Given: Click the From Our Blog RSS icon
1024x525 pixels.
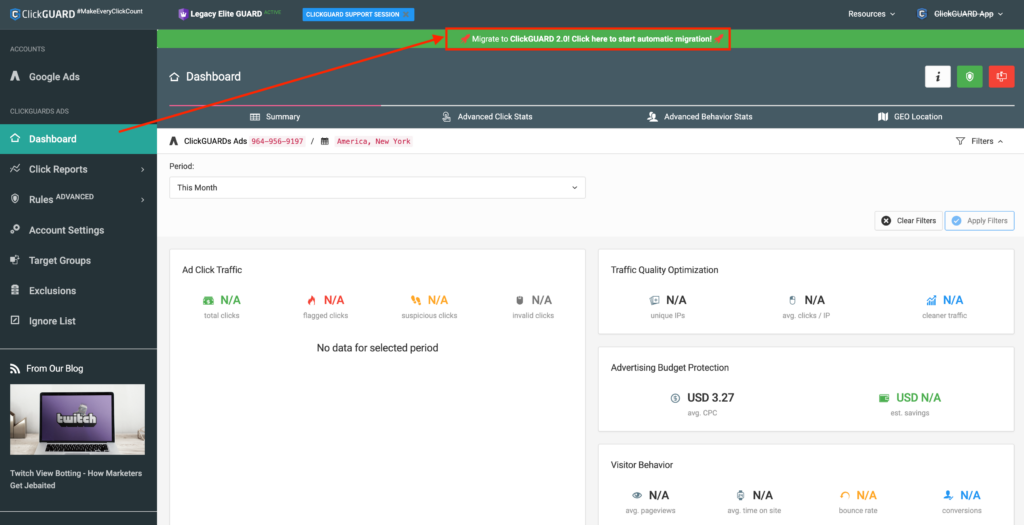Looking at the screenshot, I should click(15, 369).
